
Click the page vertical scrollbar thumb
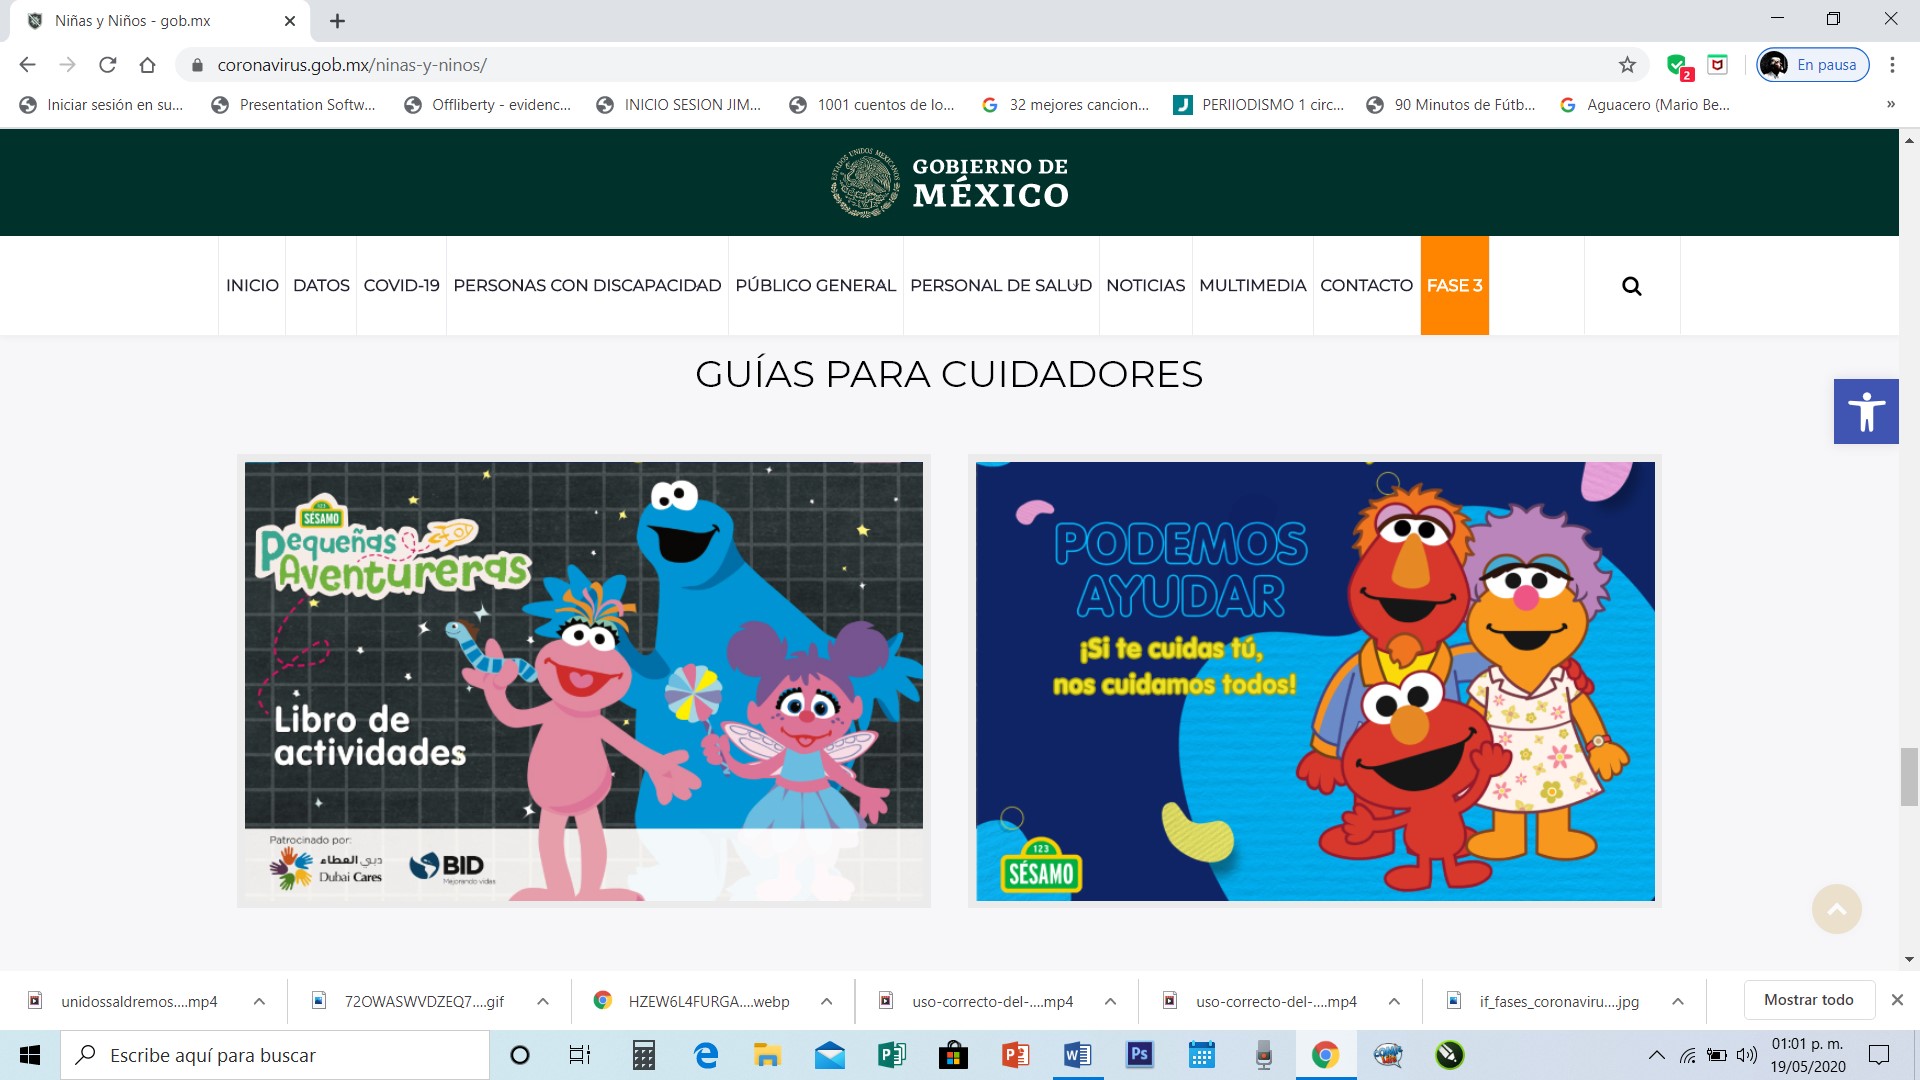pos(1909,776)
